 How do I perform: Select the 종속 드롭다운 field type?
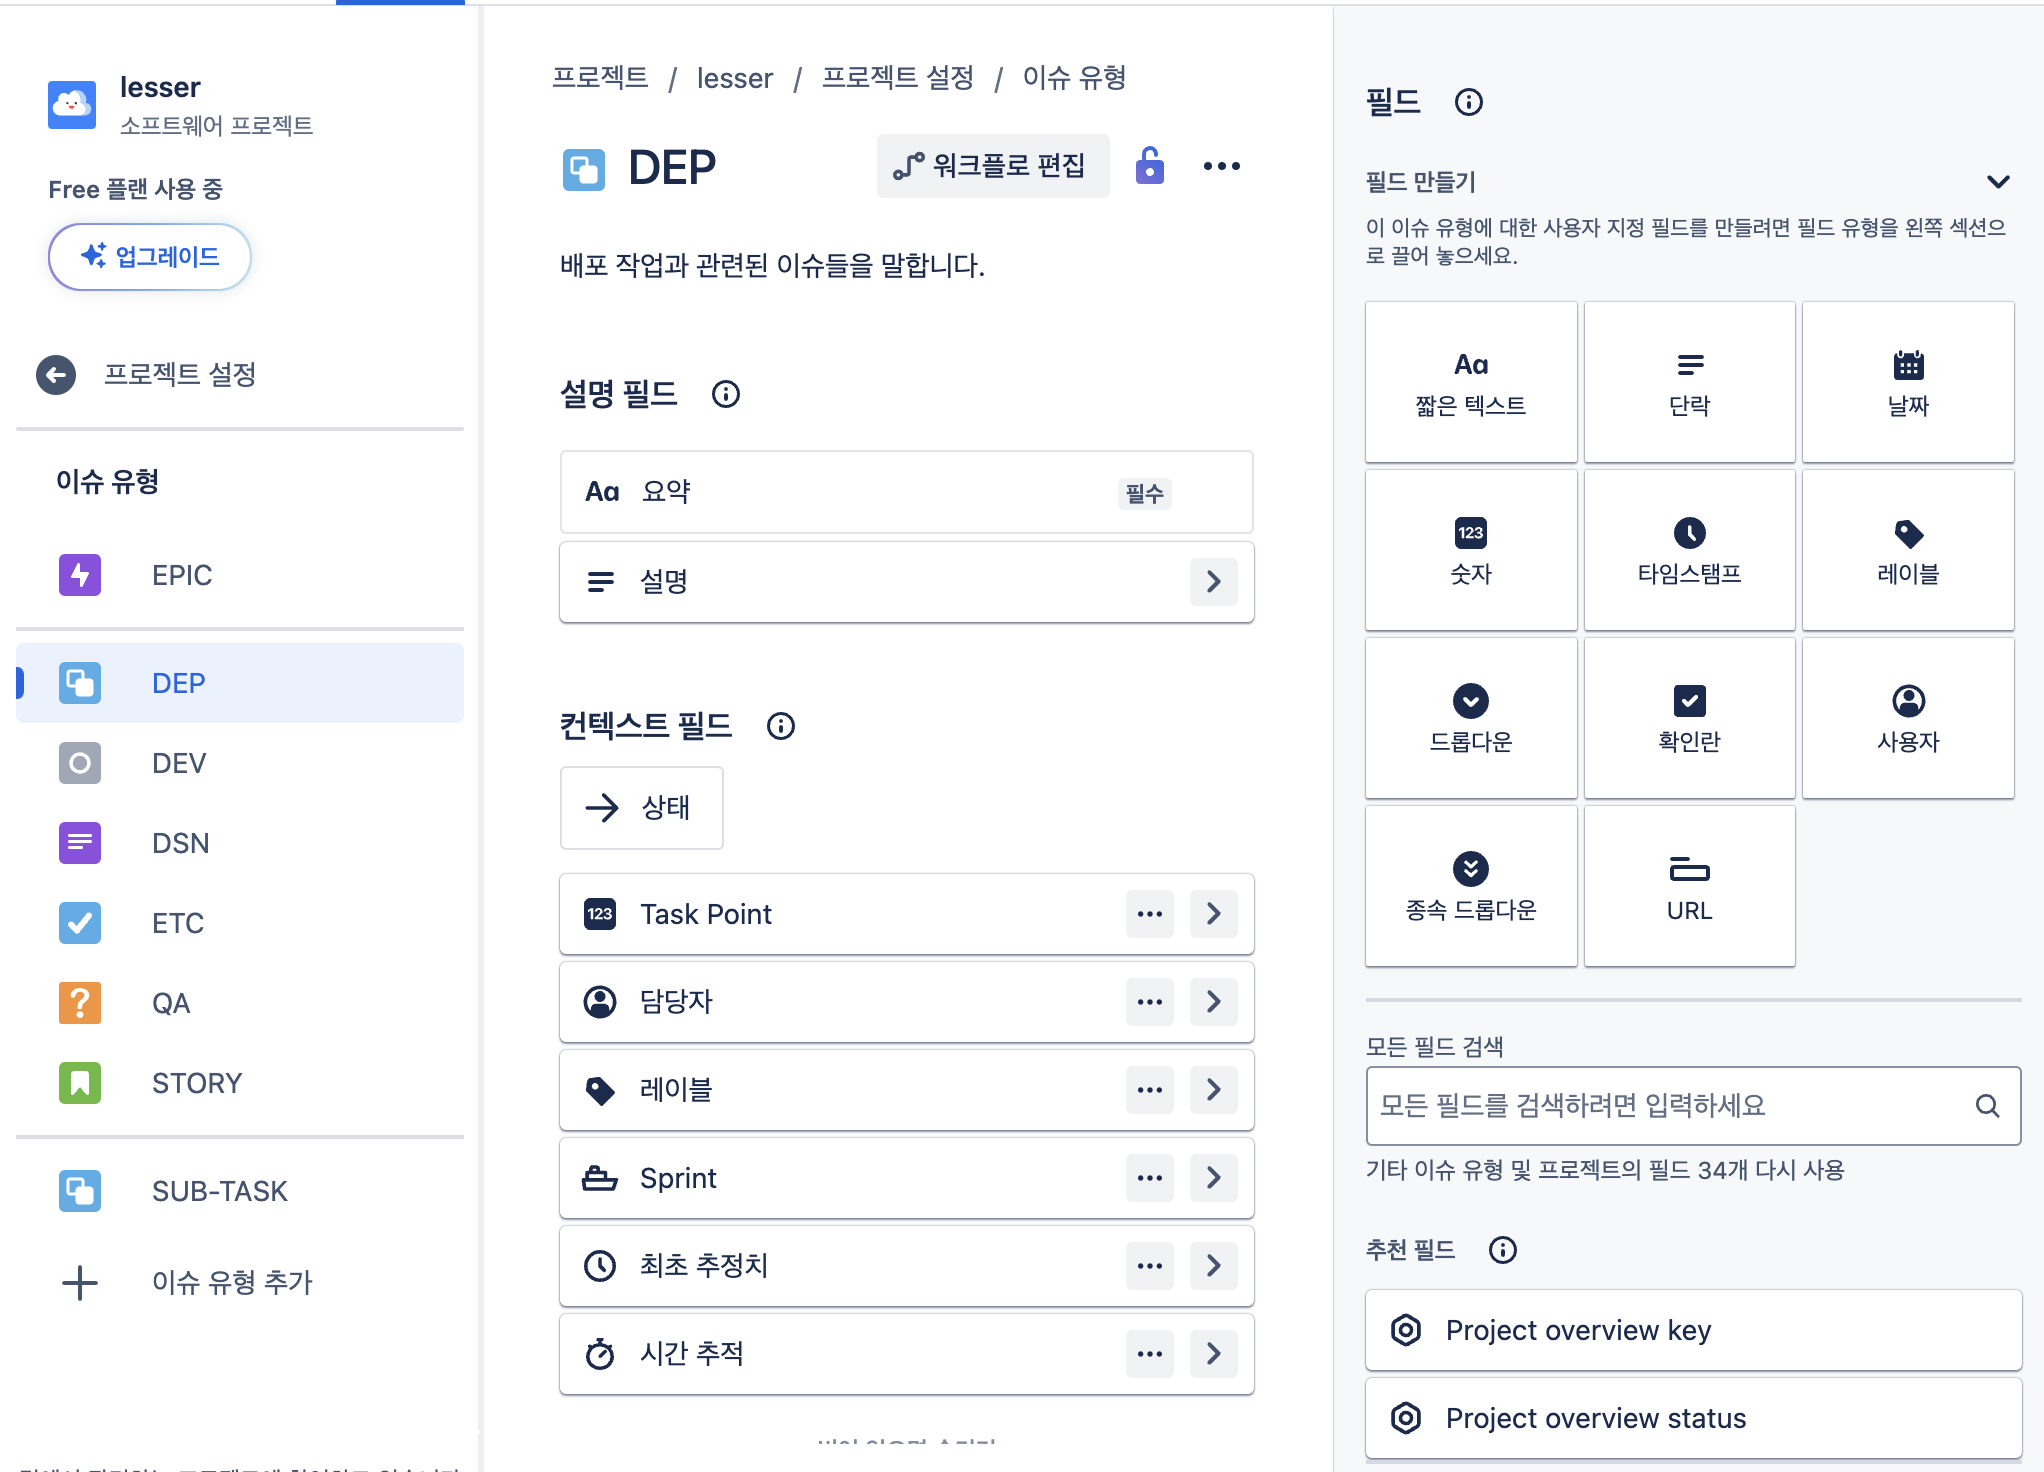click(x=1470, y=886)
